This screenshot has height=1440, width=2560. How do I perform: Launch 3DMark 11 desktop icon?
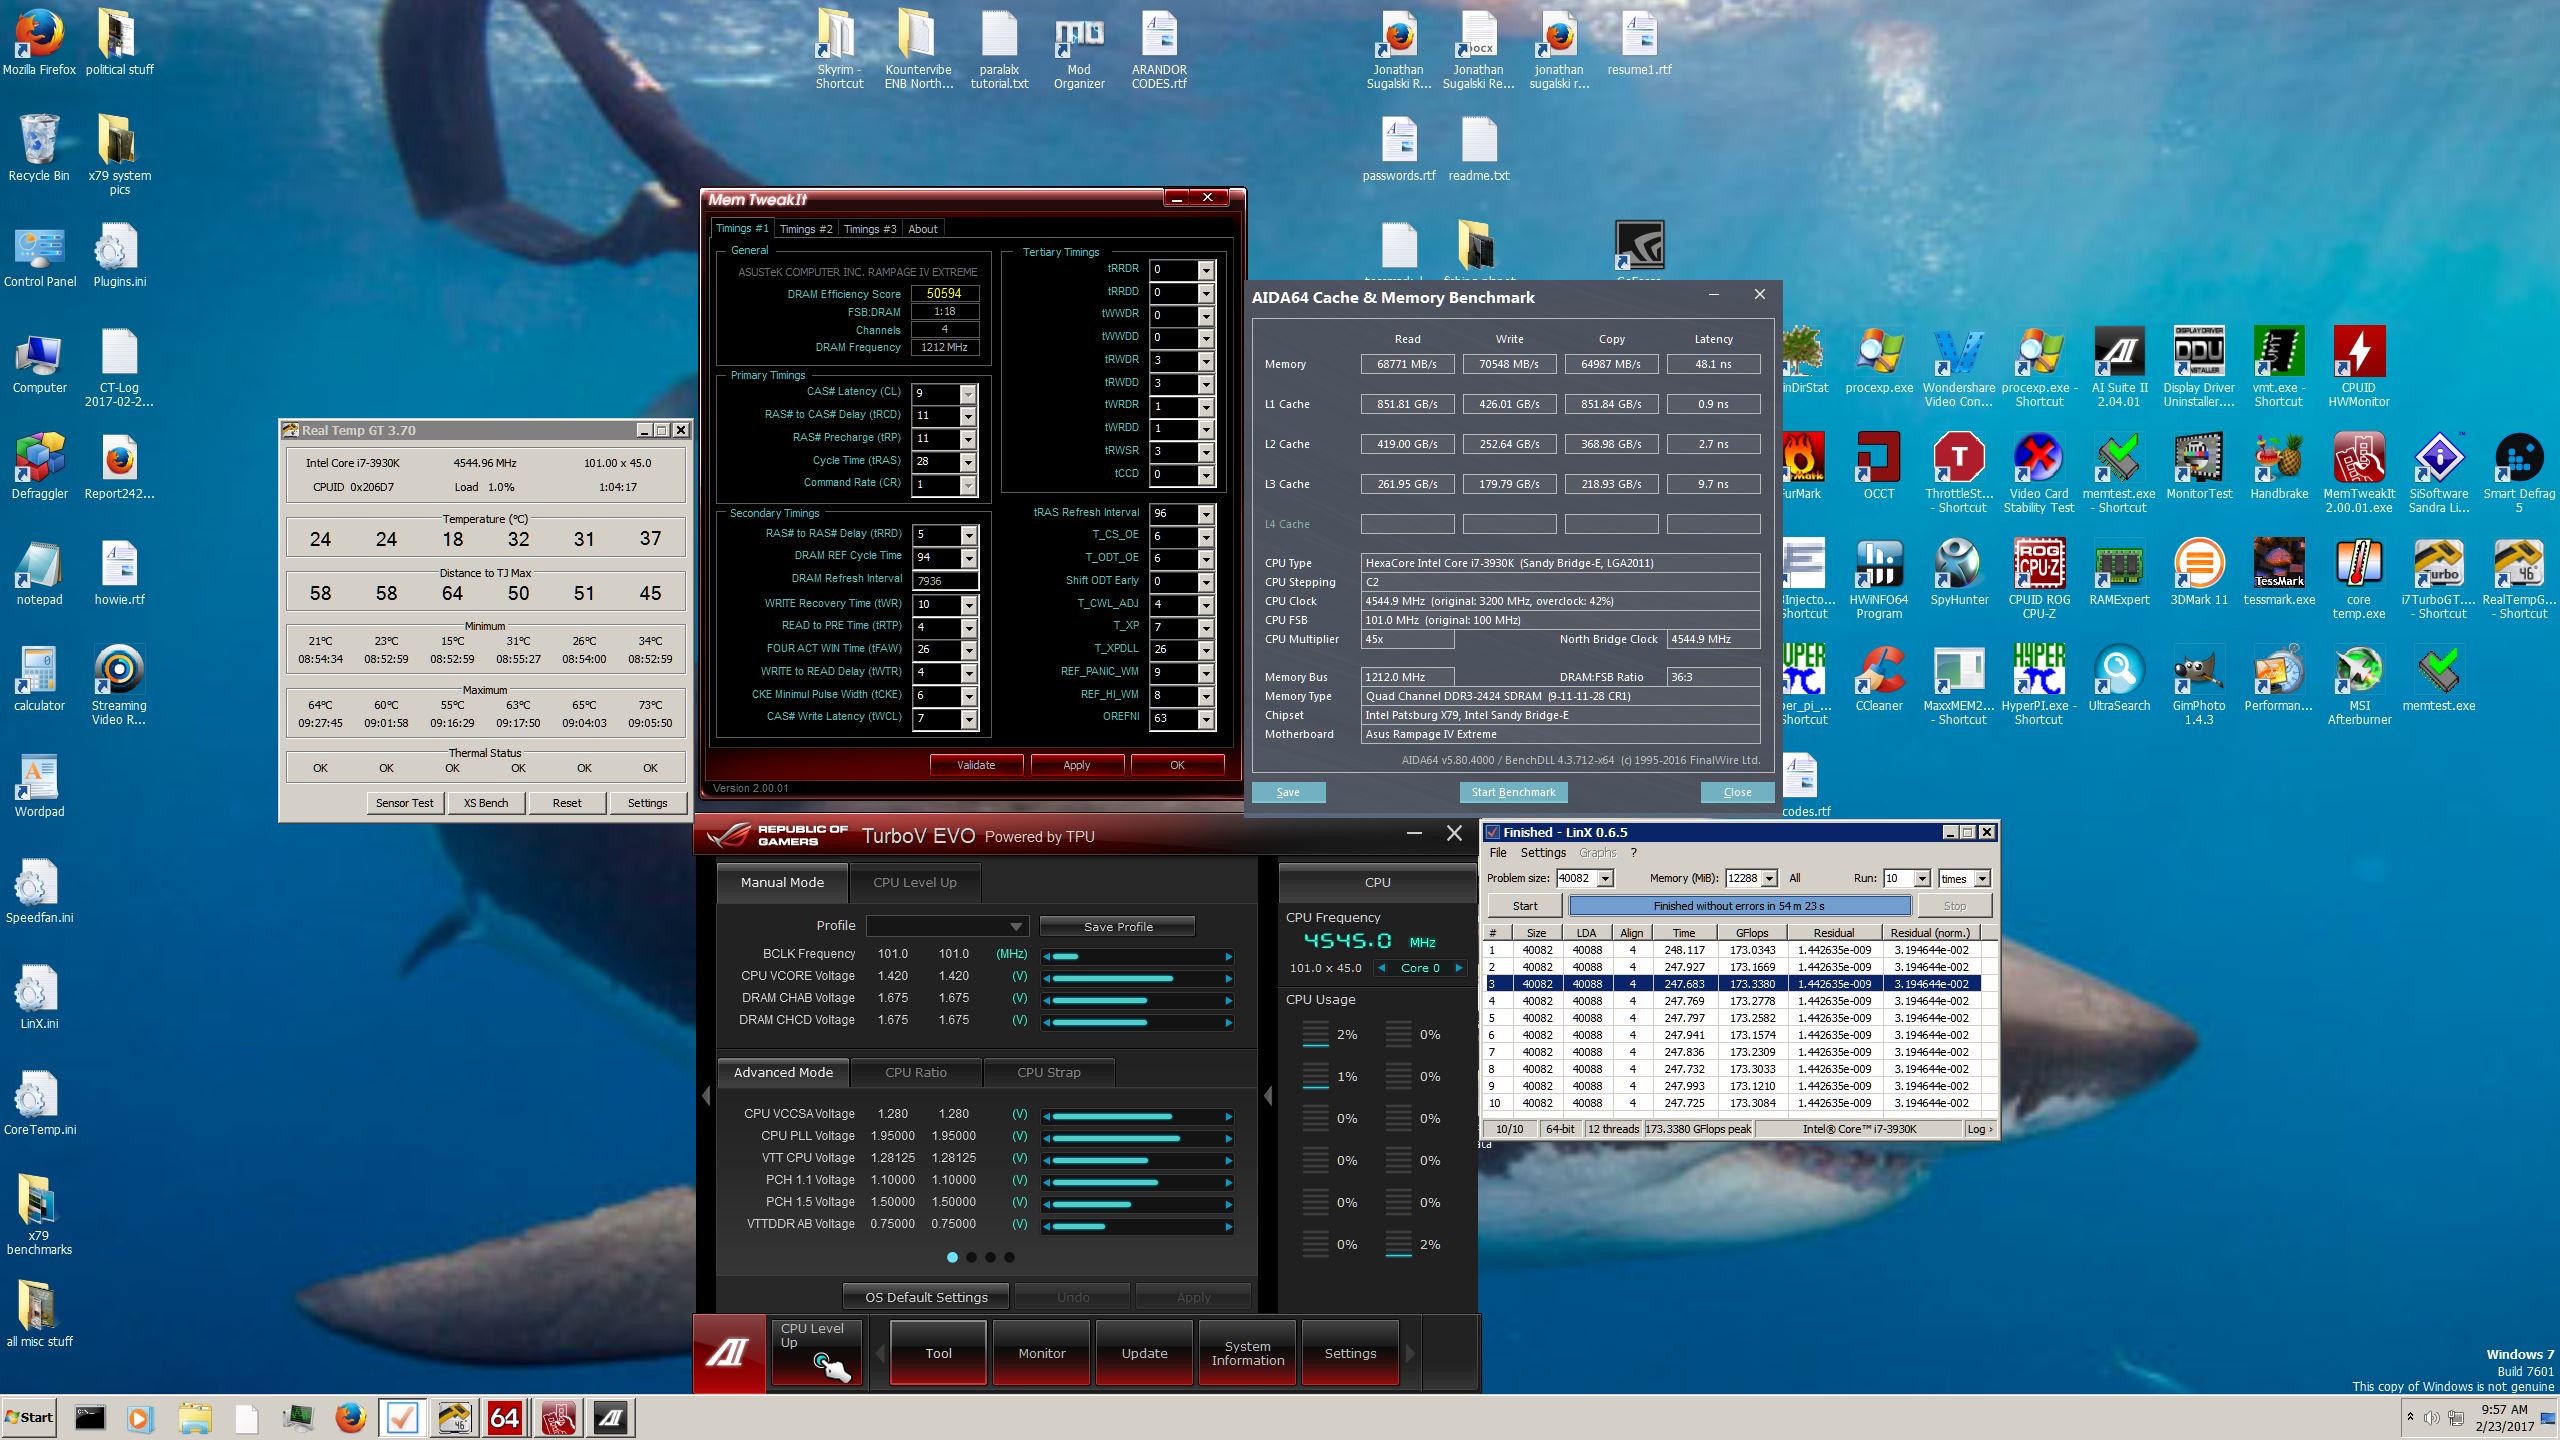pos(2198,572)
